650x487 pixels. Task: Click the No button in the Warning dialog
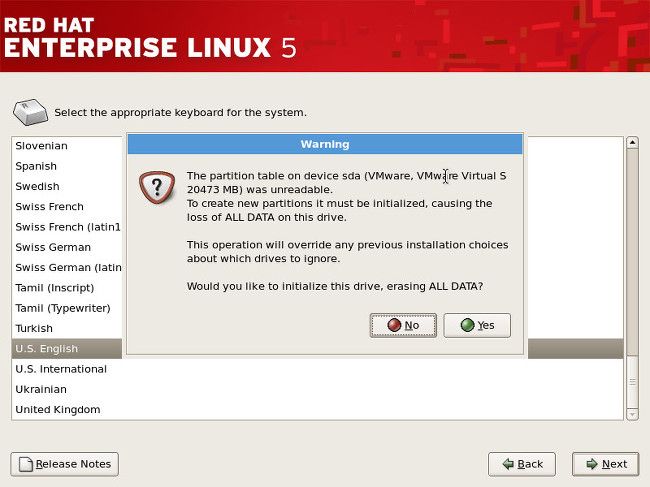(x=403, y=325)
